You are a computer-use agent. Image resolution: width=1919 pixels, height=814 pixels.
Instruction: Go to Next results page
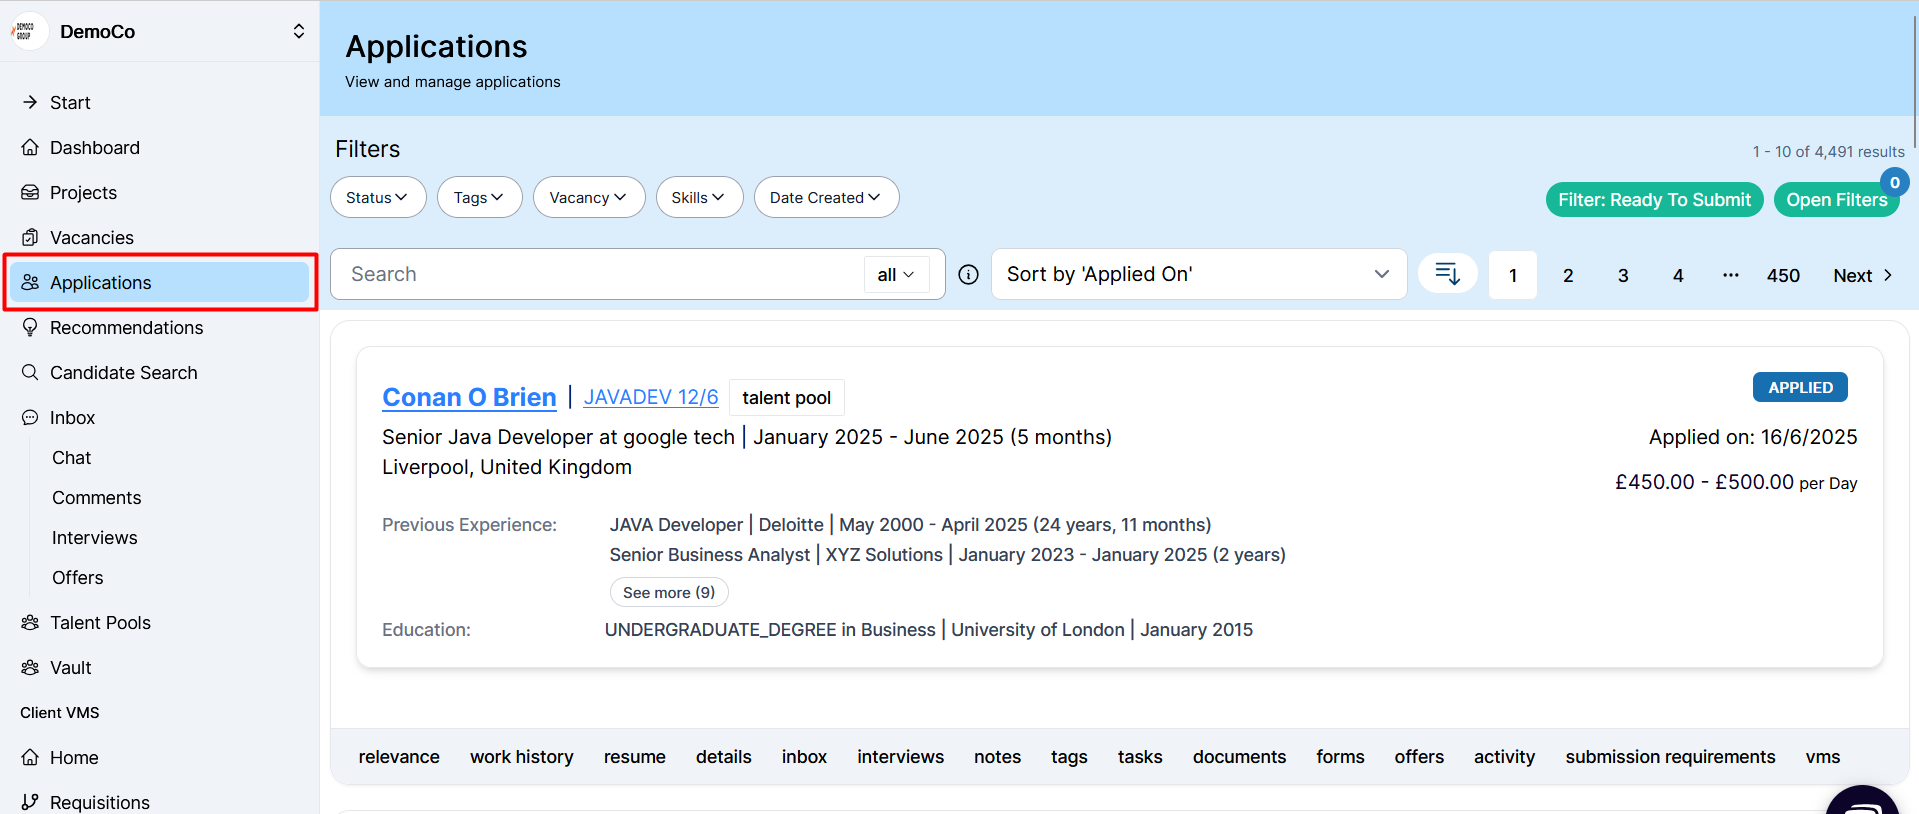click(1863, 275)
